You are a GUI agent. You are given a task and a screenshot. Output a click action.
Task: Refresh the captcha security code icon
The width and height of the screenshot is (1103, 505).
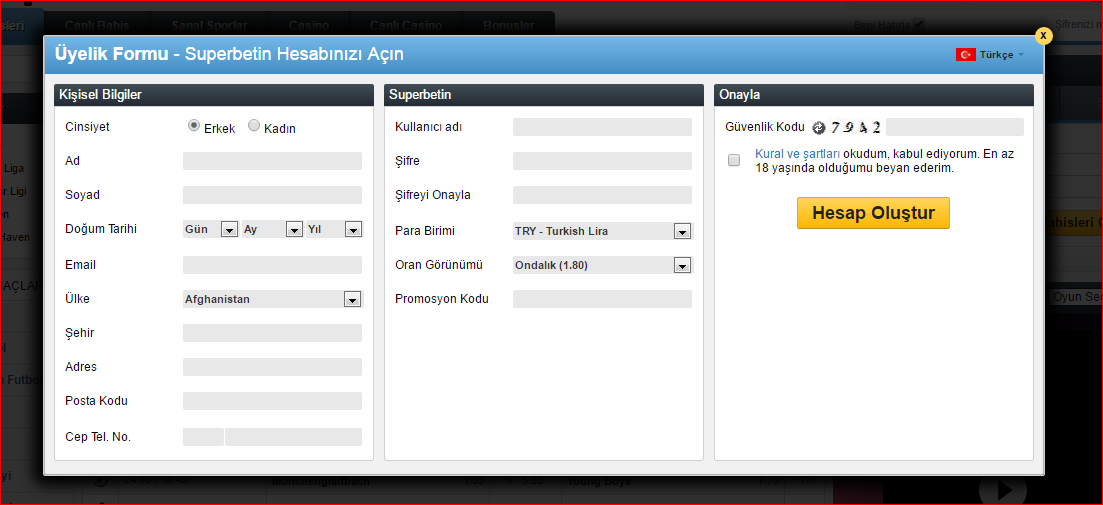817,128
